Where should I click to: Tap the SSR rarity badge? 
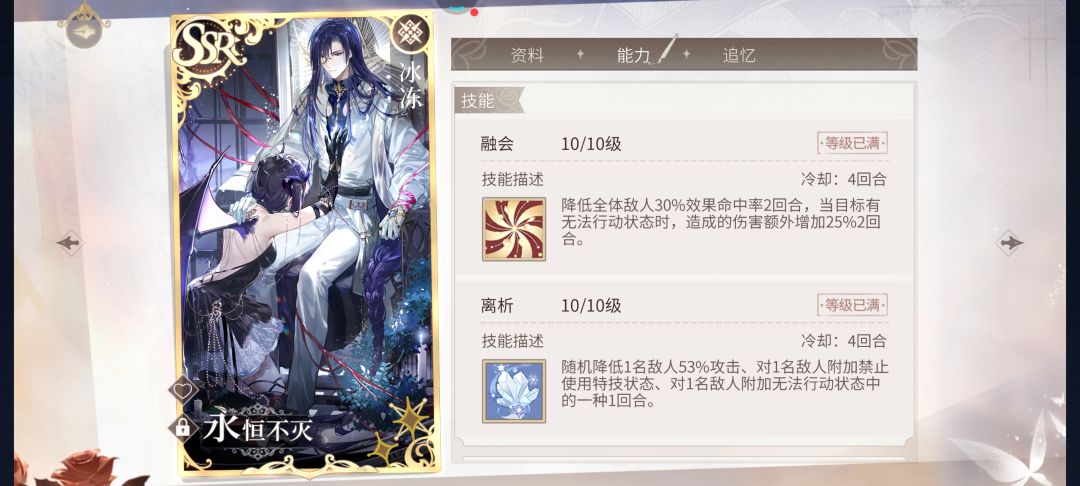click(x=209, y=47)
